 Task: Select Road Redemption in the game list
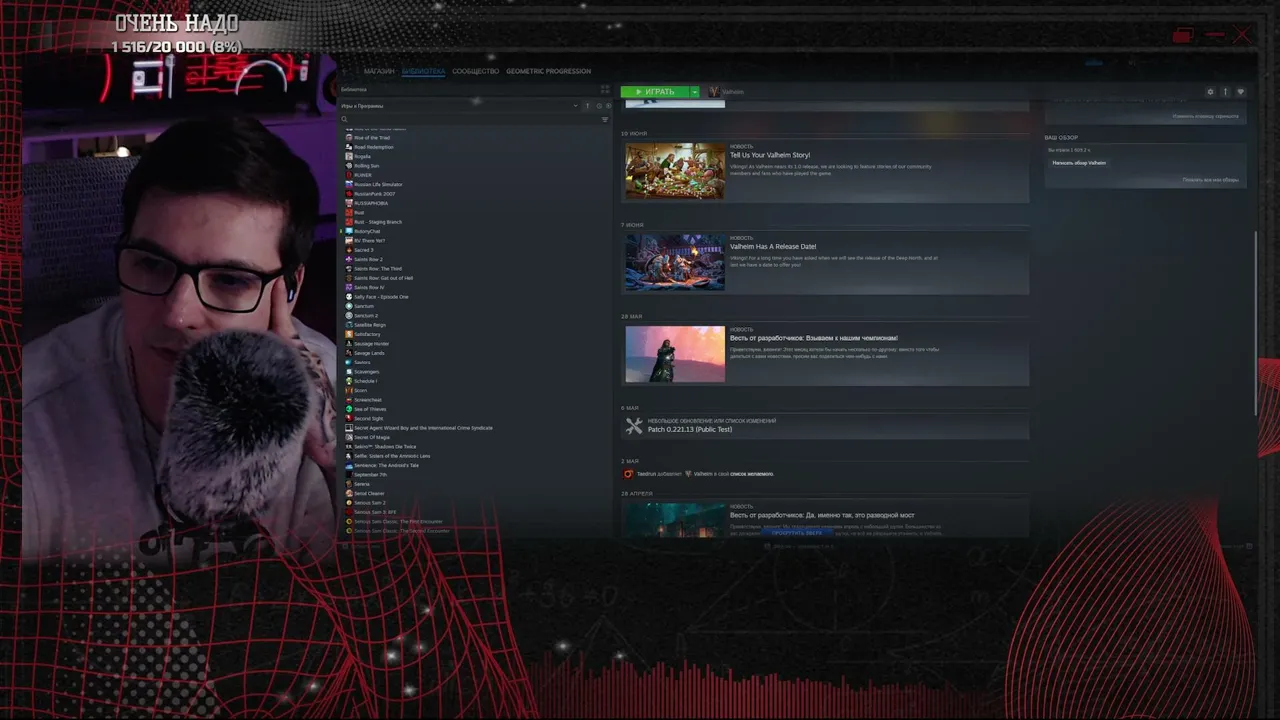(x=374, y=147)
